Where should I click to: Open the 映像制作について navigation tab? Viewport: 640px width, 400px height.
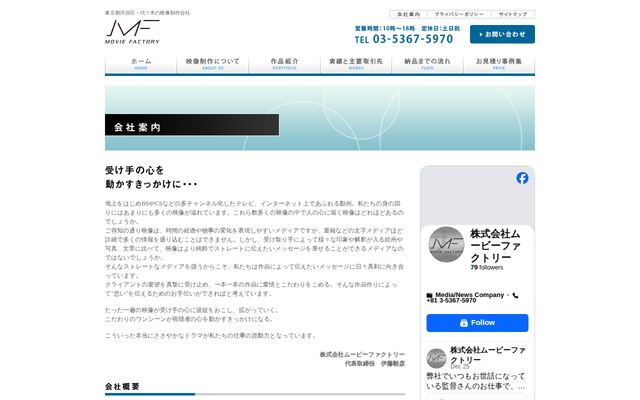pyautogui.click(x=213, y=64)
